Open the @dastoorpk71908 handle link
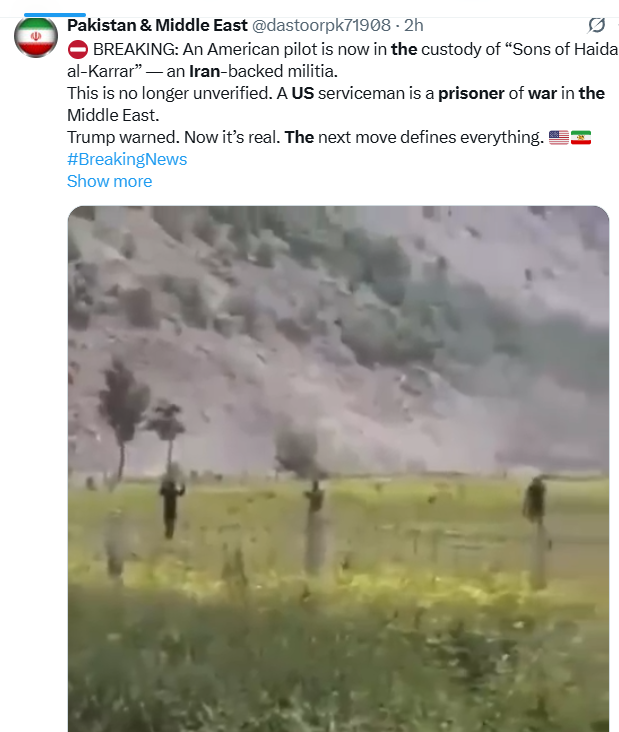Viewport: 619px width, 732px height. pyautogui.click(x=321, y=25)
